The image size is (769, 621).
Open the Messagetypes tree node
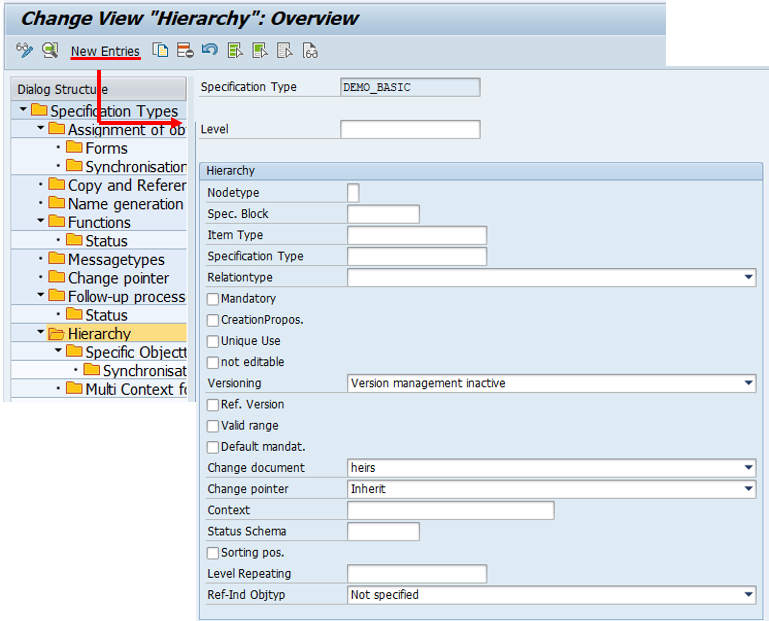point(116,260)
